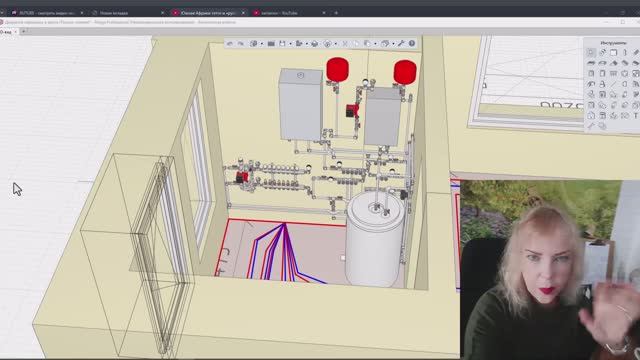Click the cut X icon in the toolbar
This screenshot has height=360, width=640.
(345, 44)
